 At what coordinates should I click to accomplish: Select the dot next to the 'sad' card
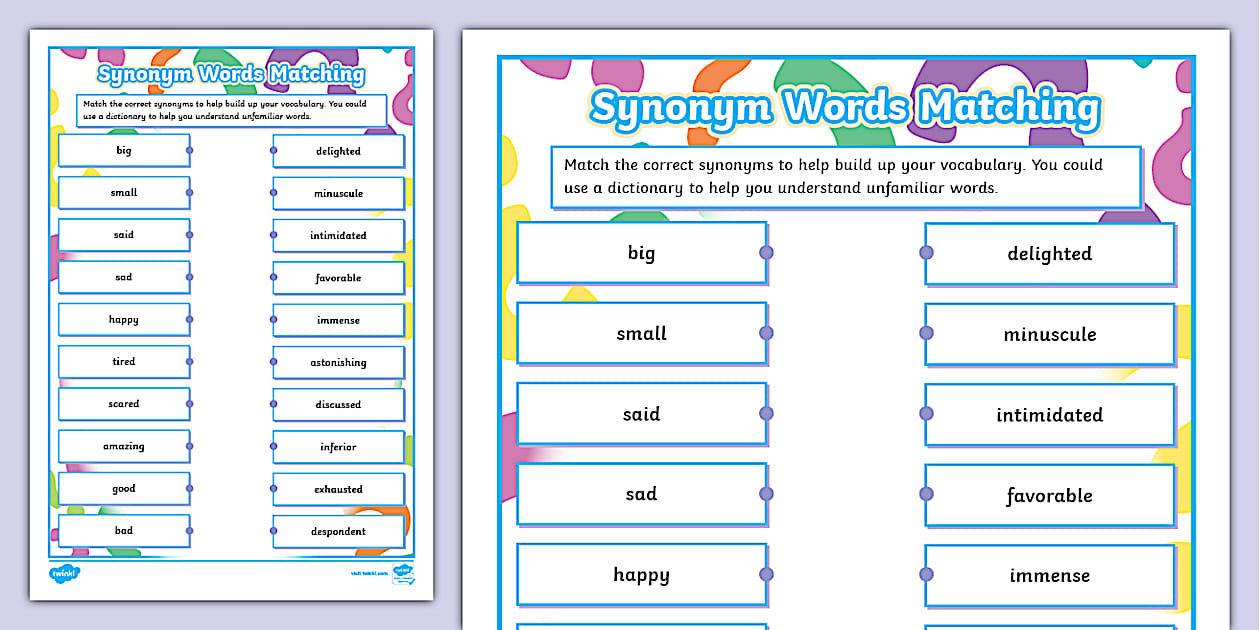(x=766, y=494)
